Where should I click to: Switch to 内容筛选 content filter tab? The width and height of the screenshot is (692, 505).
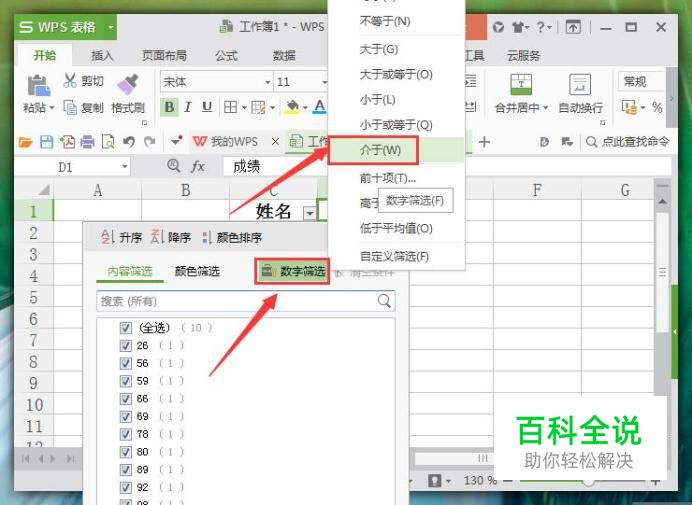point(130,271)
